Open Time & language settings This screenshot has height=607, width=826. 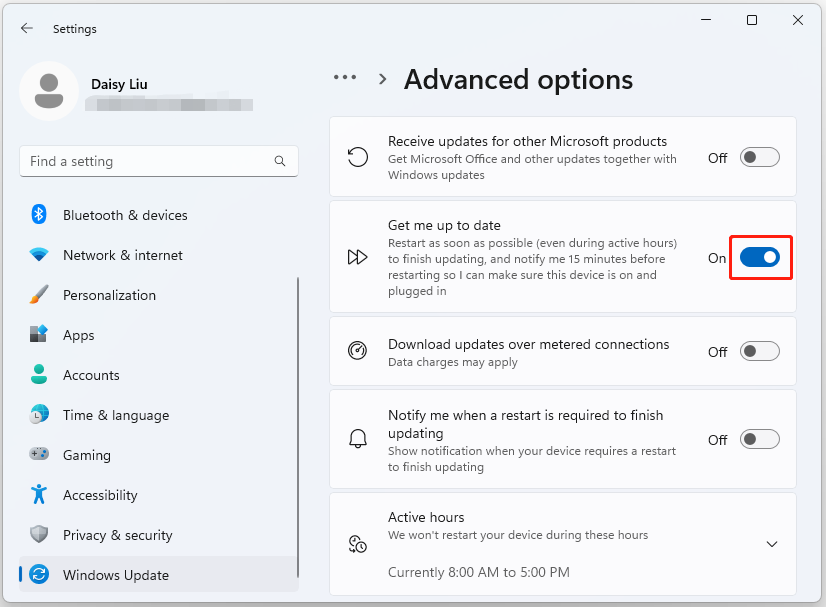[115, 415]
